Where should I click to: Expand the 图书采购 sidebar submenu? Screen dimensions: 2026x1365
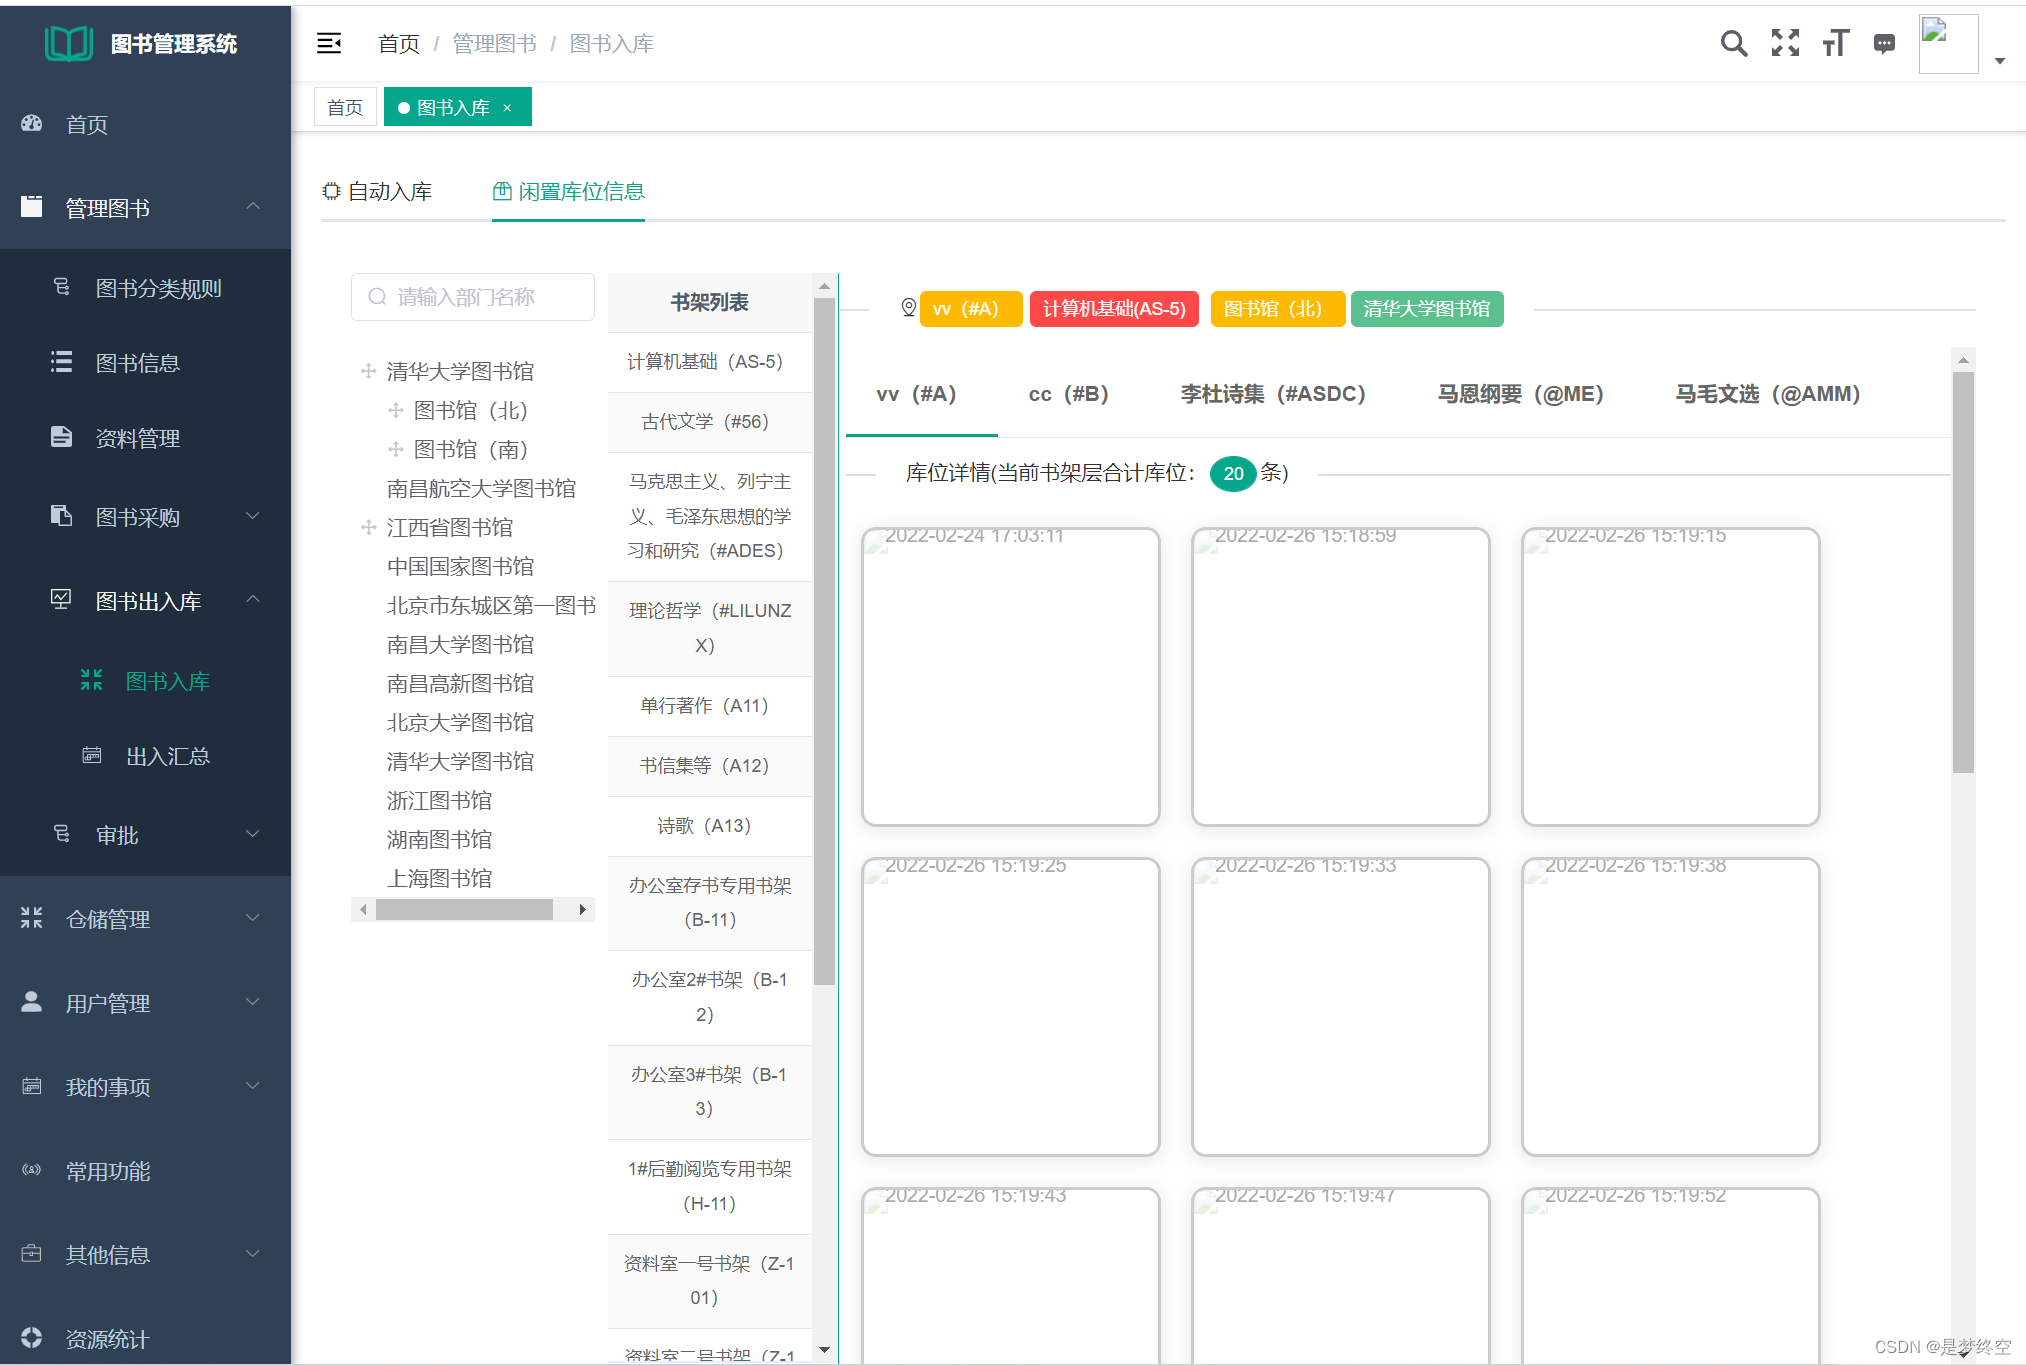pyautogui.click(x=252, y=516)
